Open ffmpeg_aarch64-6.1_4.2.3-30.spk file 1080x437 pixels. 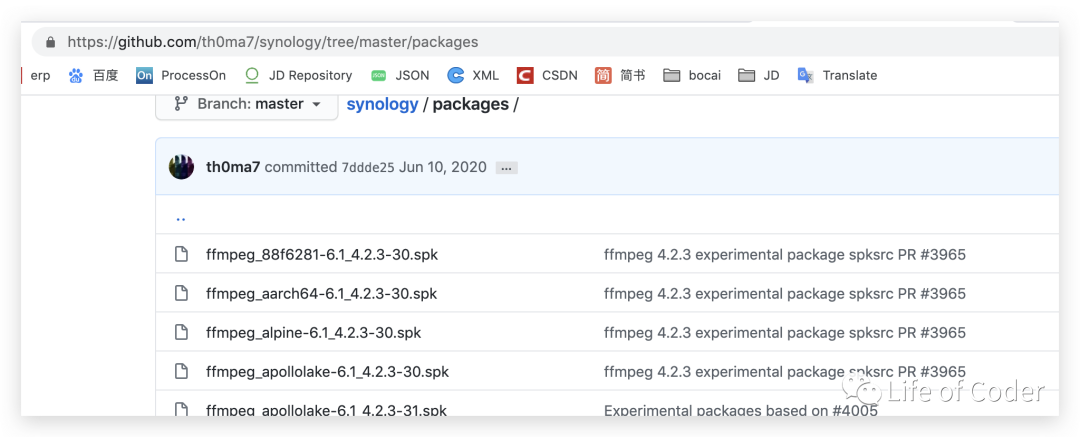[321, 293]
